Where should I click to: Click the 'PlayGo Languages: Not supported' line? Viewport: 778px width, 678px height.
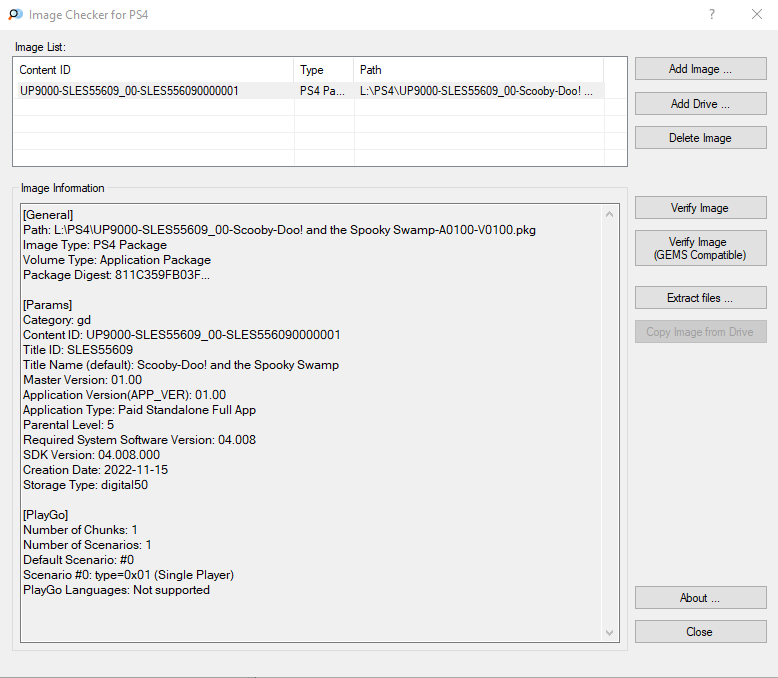click(117, 590)
